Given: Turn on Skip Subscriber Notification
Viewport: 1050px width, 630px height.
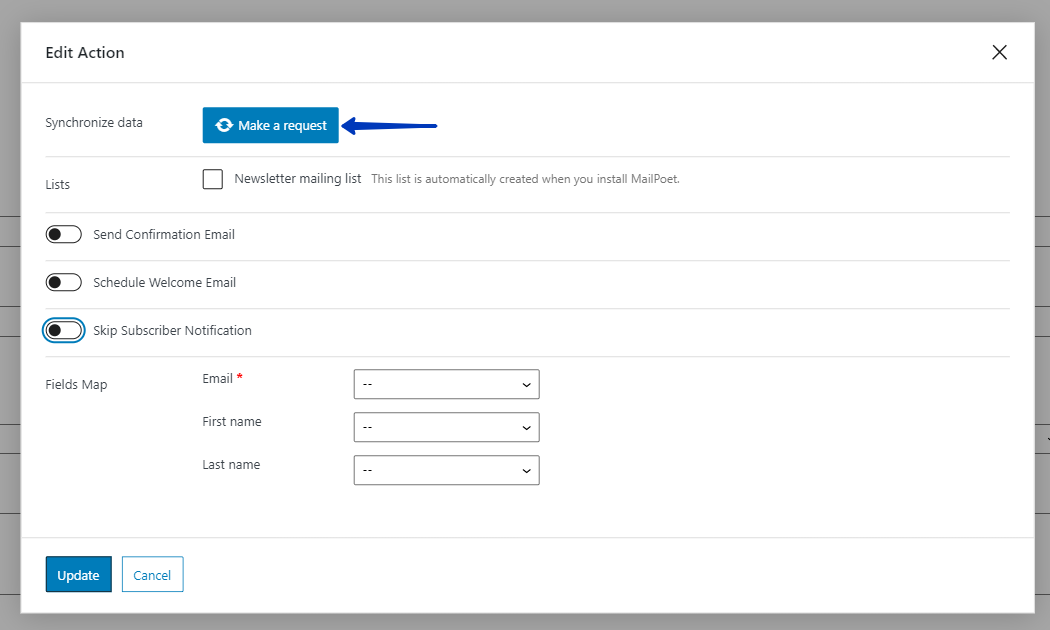Looking at the screenshot, I should [63, 330].
